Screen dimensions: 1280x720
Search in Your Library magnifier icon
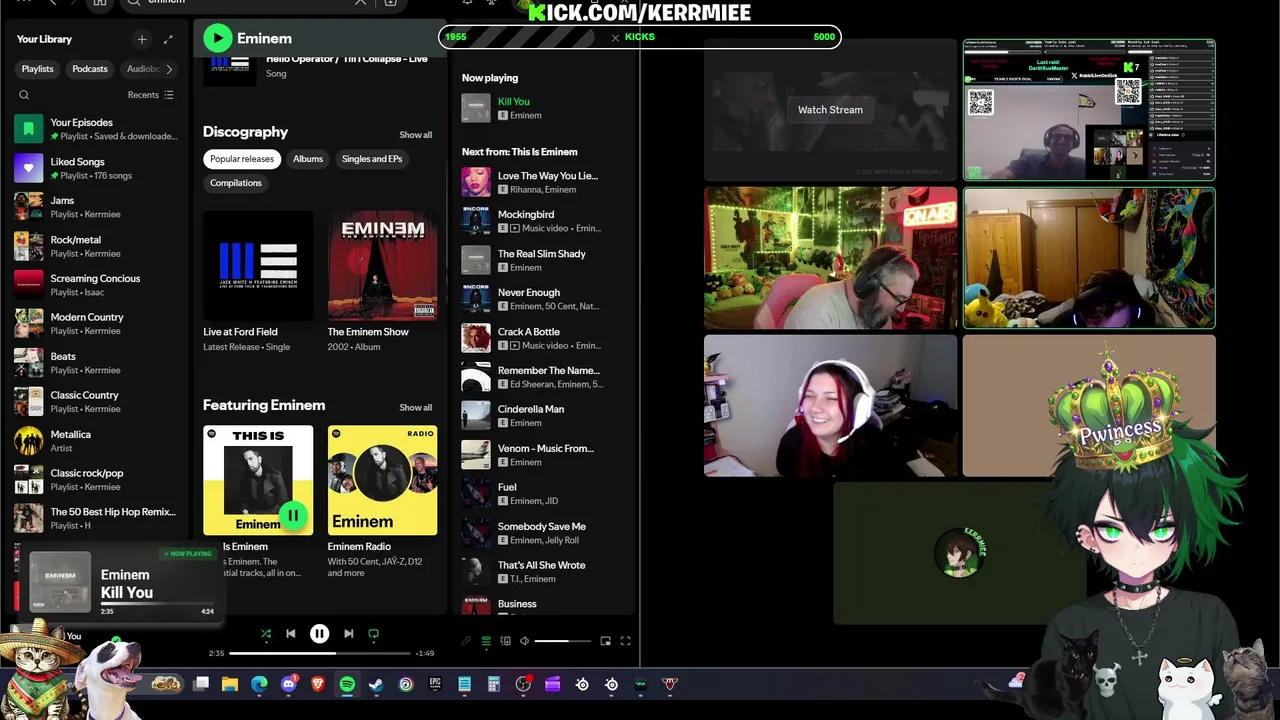point(24,95)
